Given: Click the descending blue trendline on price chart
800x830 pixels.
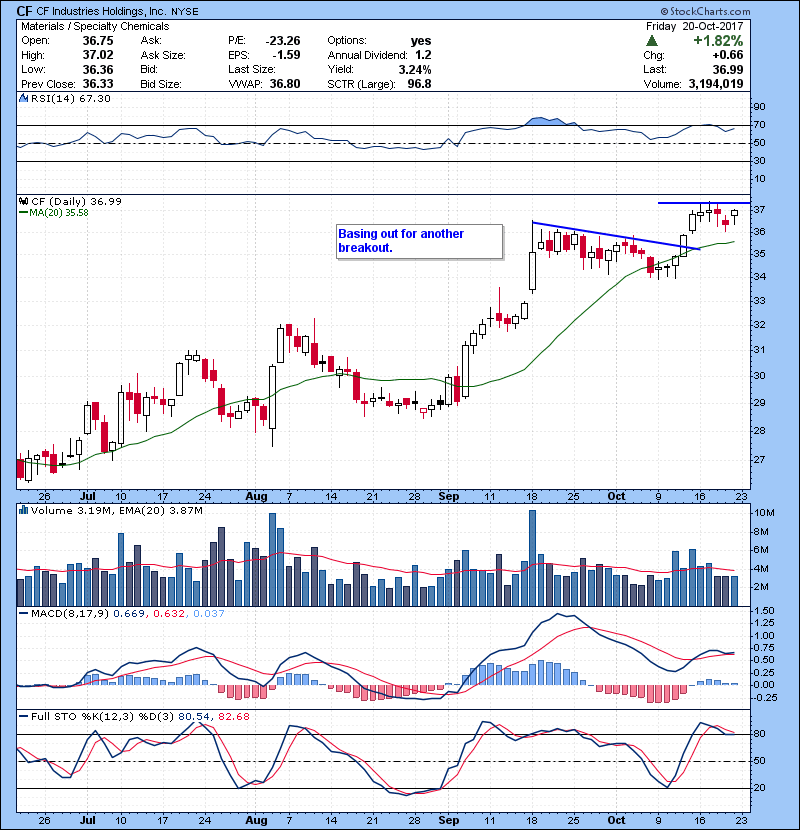Looking at the screenshot, I should [x=616, y=236].
